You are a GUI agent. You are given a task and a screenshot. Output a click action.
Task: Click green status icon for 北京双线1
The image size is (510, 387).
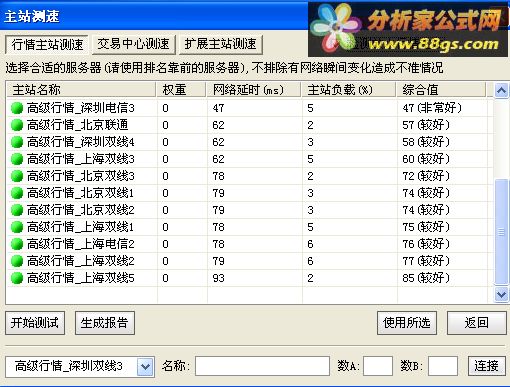click(x=17, y=193)
